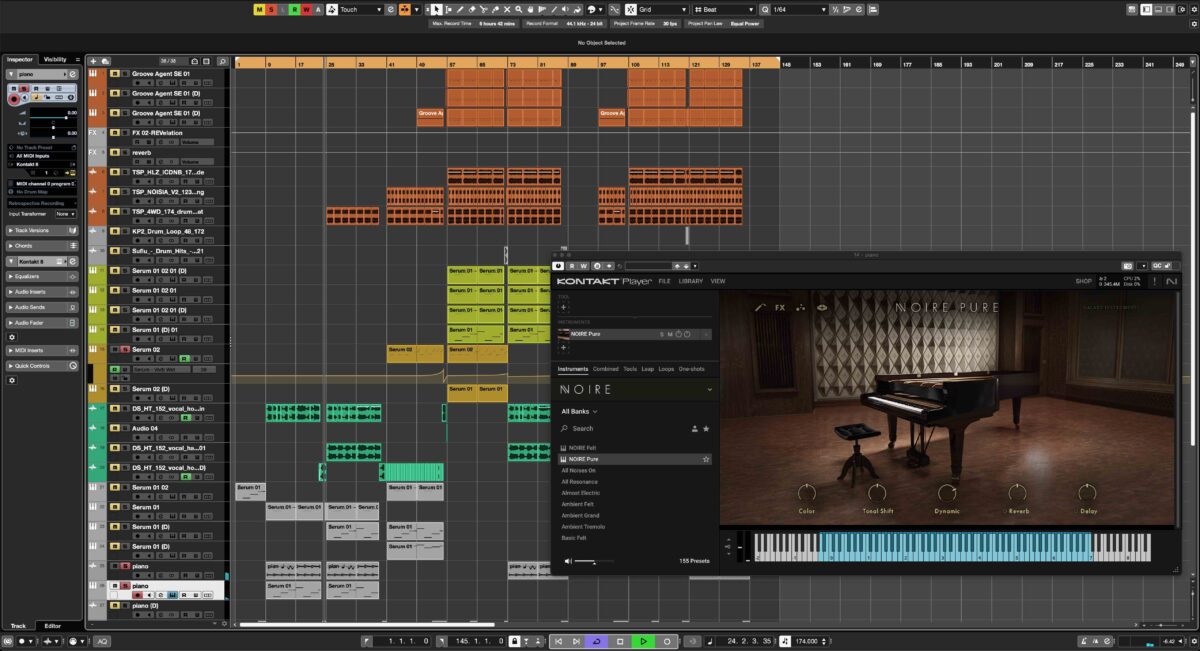Select the Erase tool in toolbar
Image resolution: width=1200 pixels, height=651 pixels.
click(472, 9)
